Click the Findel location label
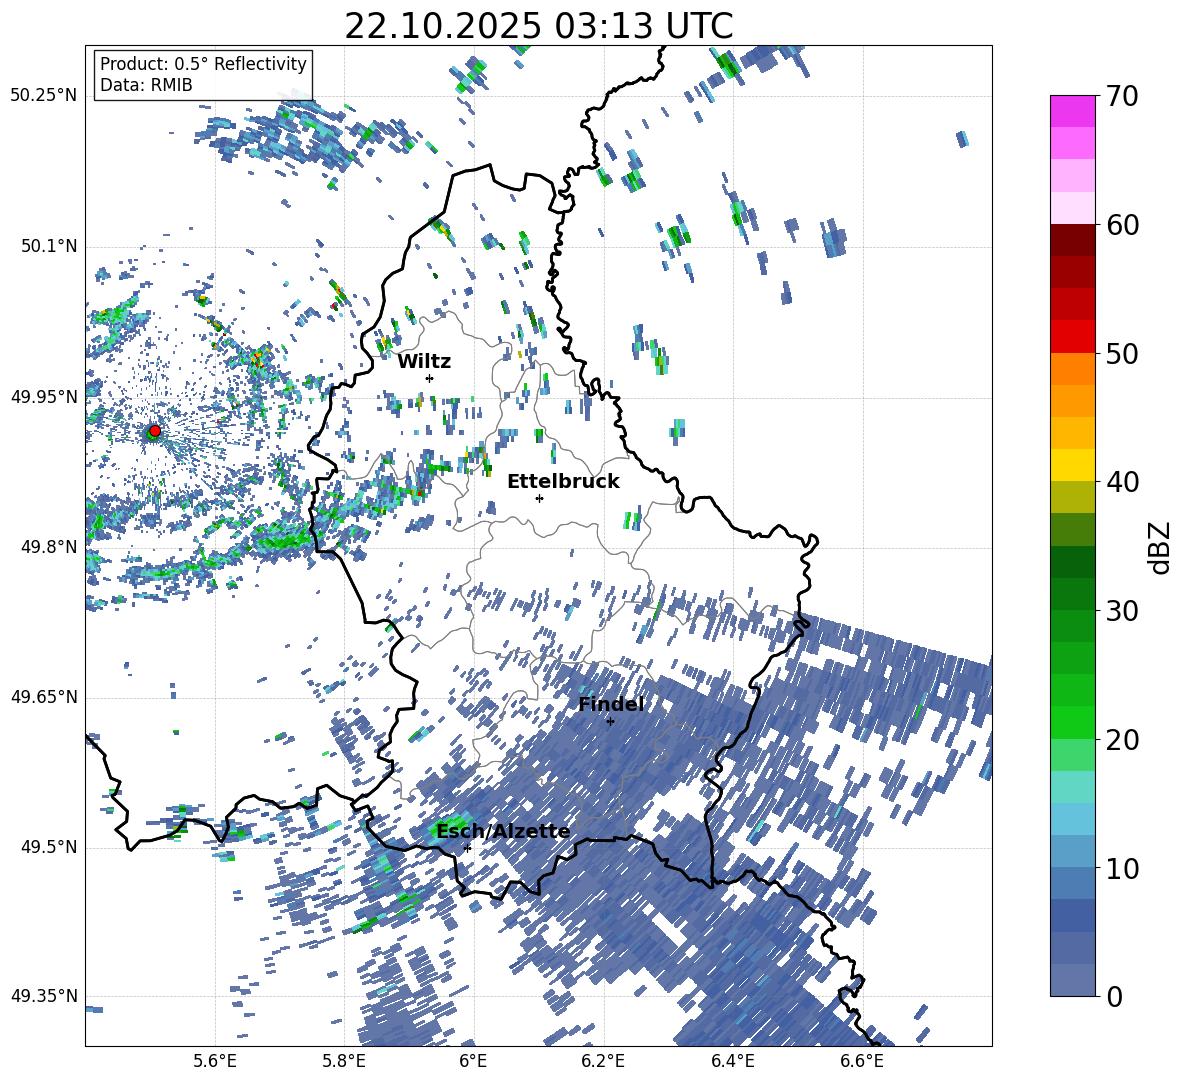 [611, 704]
